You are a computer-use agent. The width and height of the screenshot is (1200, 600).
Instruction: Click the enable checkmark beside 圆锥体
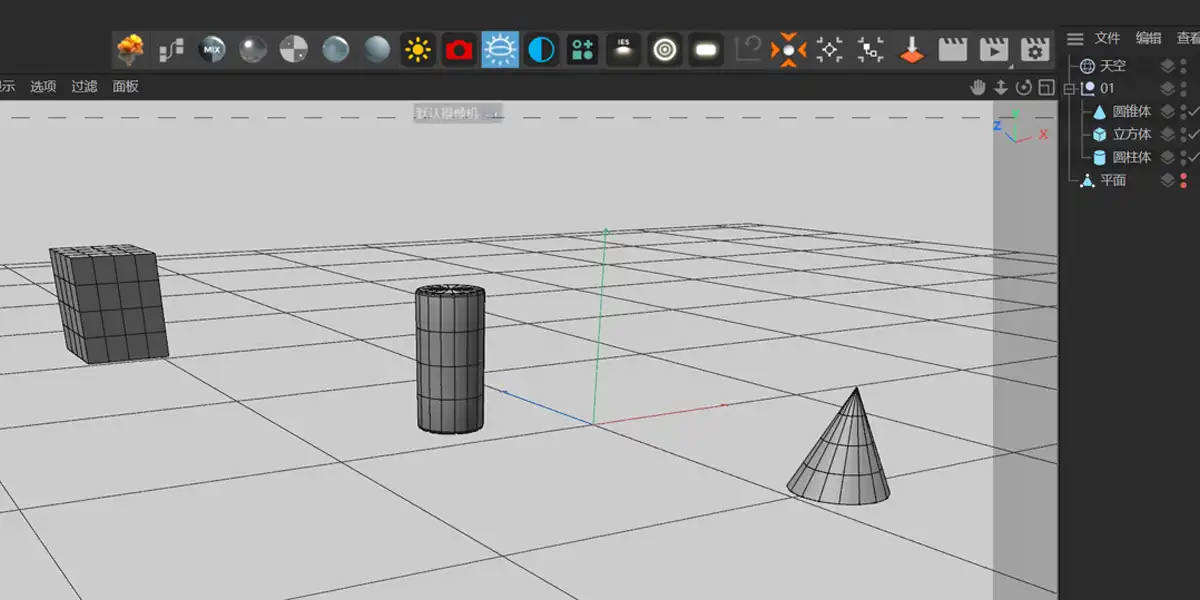[x=1191, y=111]
